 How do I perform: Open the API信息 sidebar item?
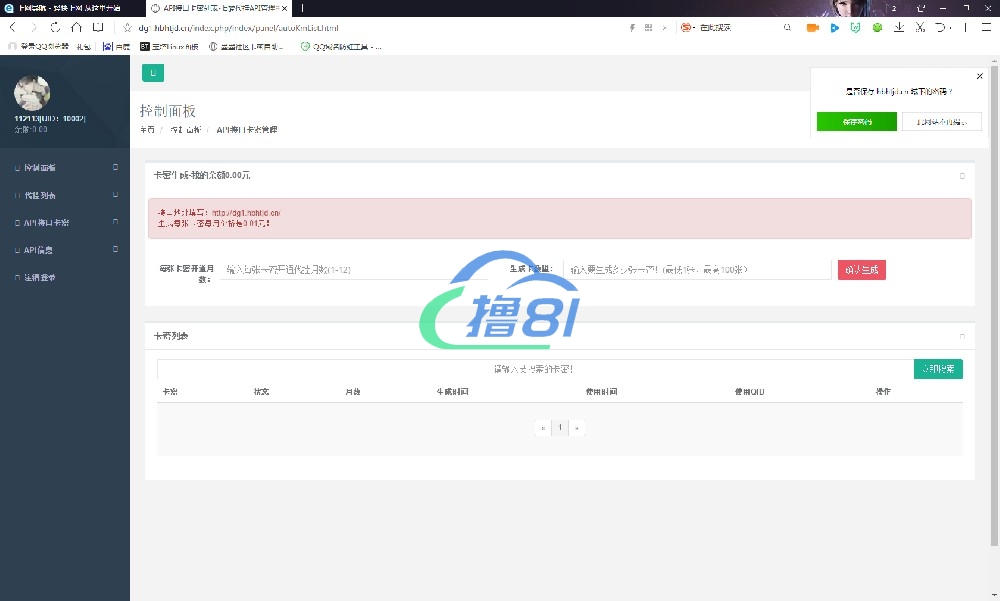[64, 250]
